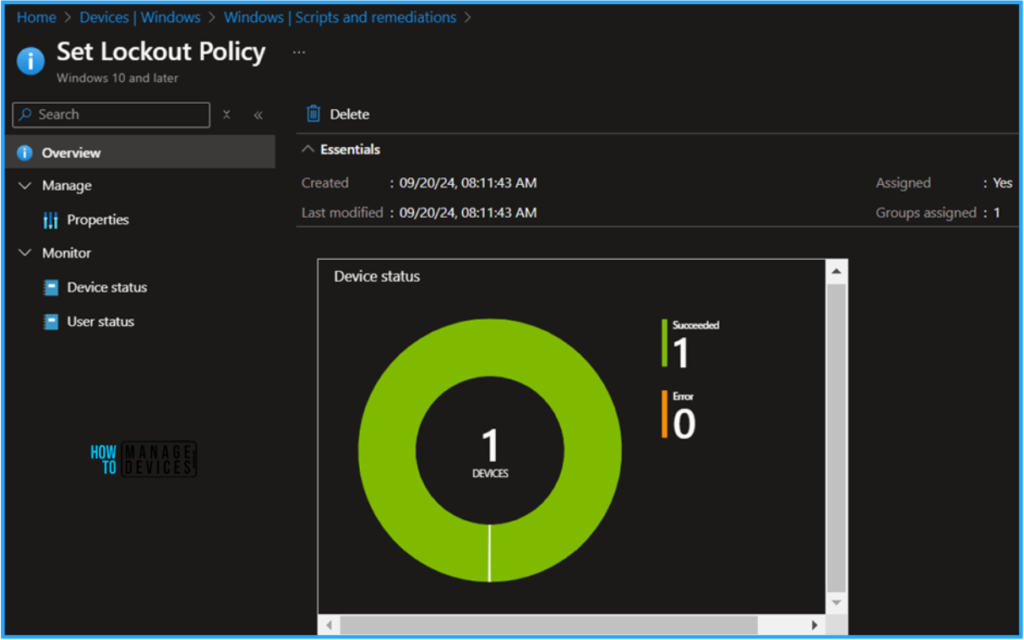Click the scroll down arrow of vertical scrollbar
The width and height of the screenshot is (1024, 640).
click(x=836, y=603)
